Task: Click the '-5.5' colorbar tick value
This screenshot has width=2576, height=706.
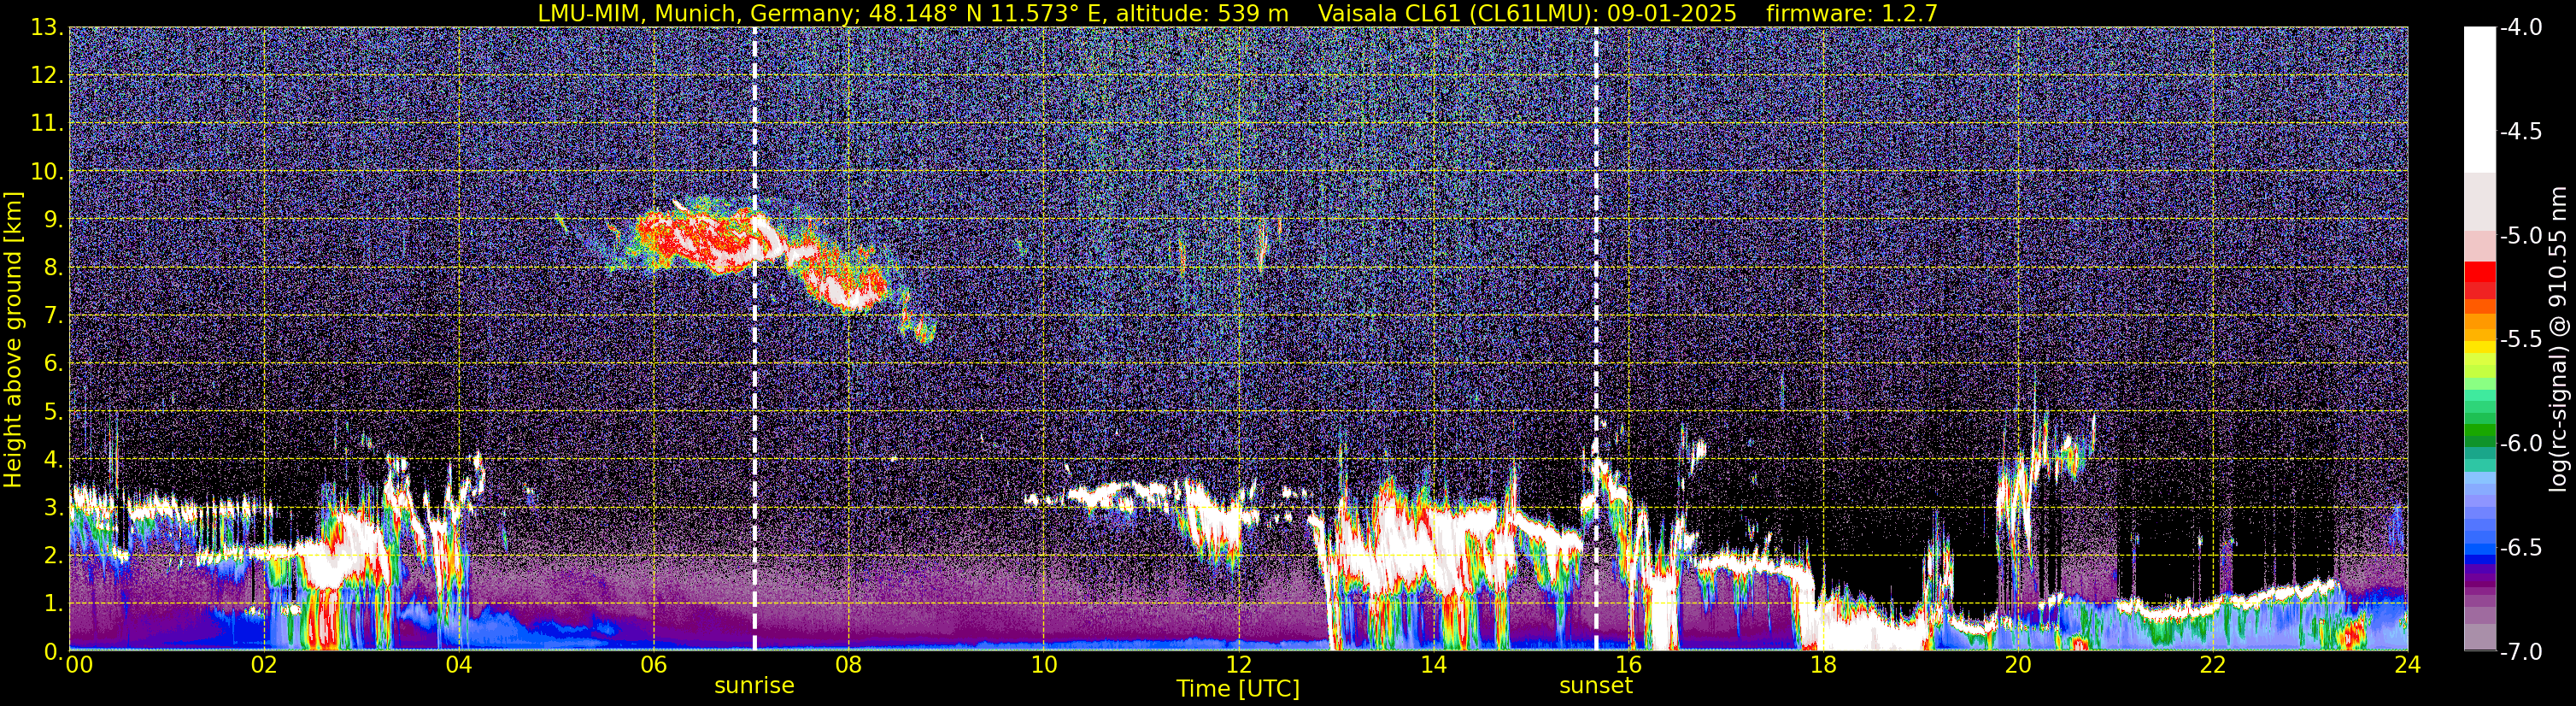Action: [x=2520, y=339]
